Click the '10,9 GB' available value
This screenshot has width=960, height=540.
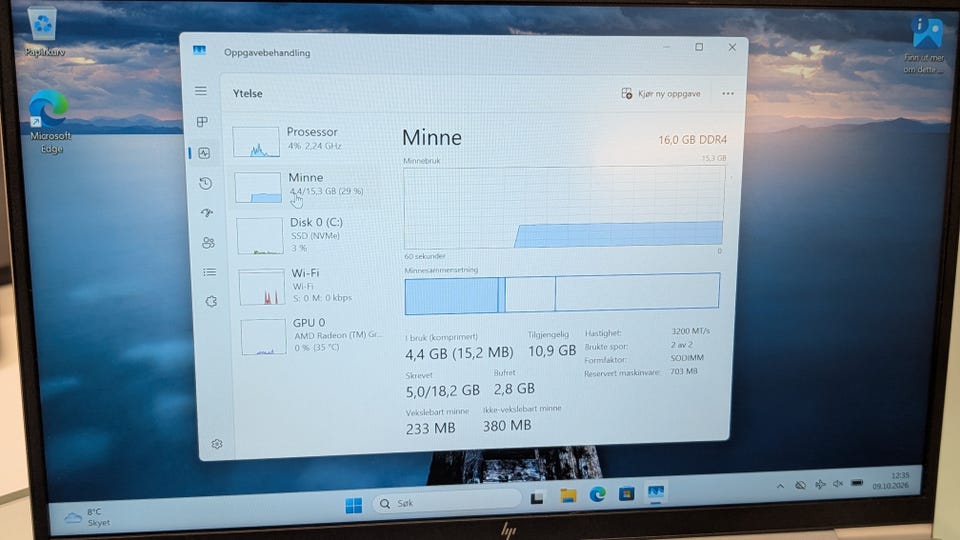[x=552, y=350]
